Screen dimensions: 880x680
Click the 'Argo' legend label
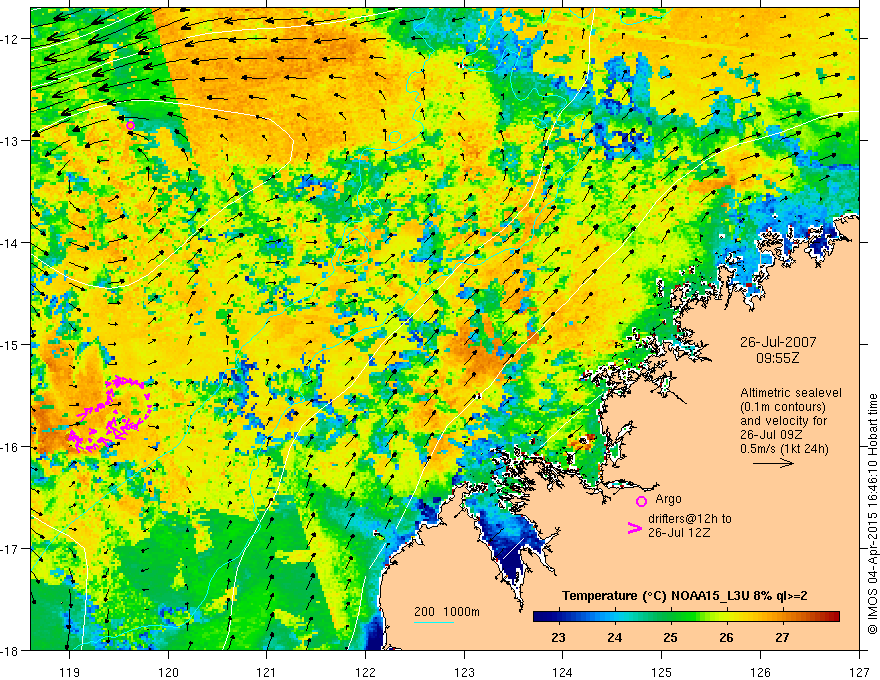[668, 499]
